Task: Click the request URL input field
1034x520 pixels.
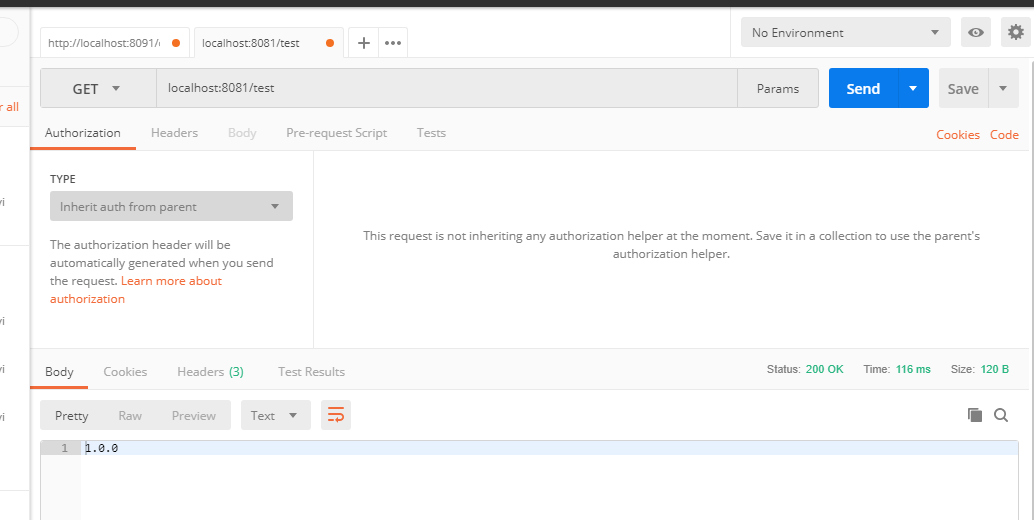Action: coord(446,88)
